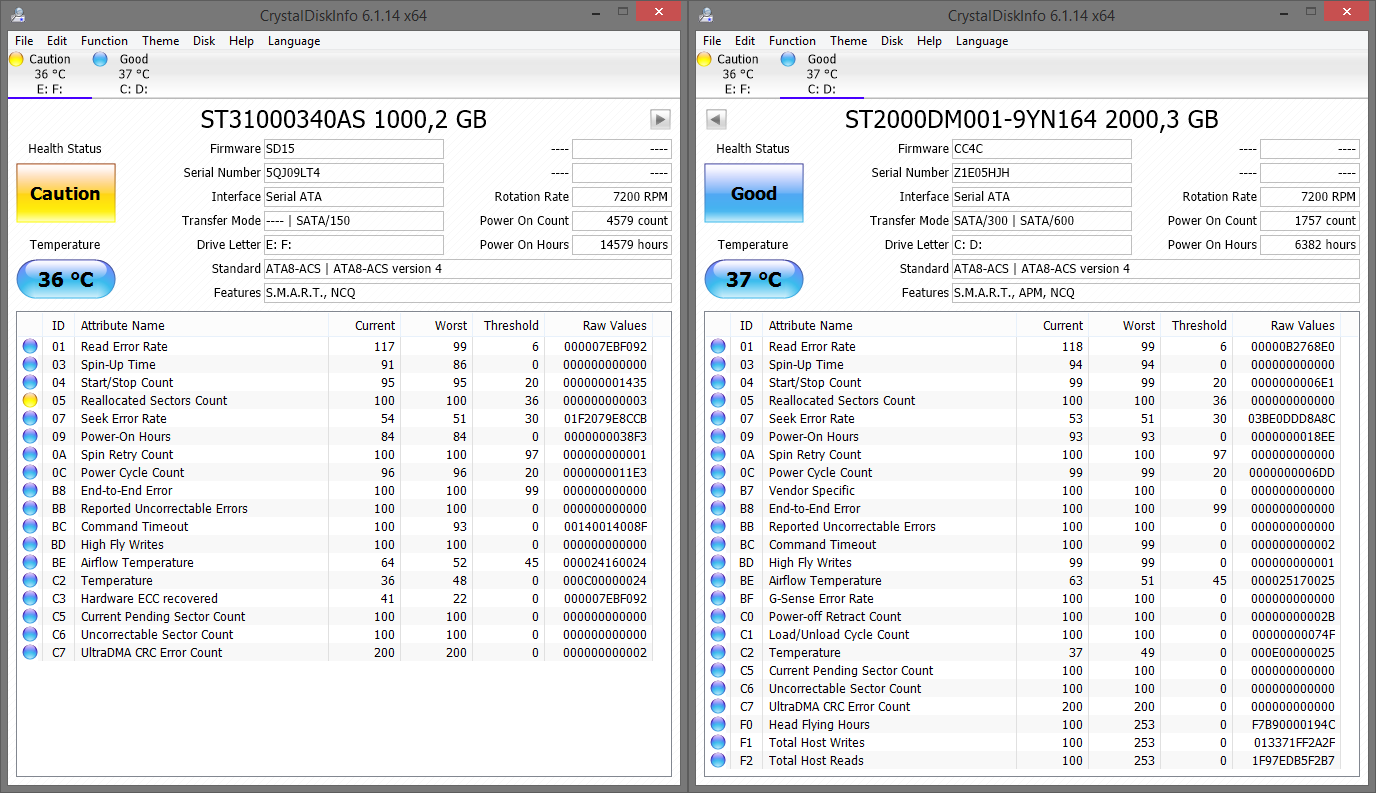This screenshot has height=793, width=1376.
Task: Open Edit menu in ST2000DM001 window
Action: tap(745, 41)
